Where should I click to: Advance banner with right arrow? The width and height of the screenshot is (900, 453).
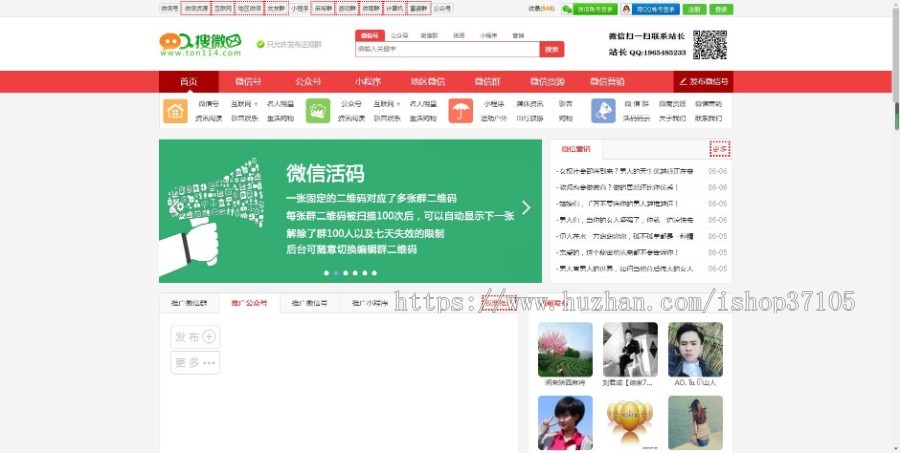pyautogui.click(x=526, y=207)
